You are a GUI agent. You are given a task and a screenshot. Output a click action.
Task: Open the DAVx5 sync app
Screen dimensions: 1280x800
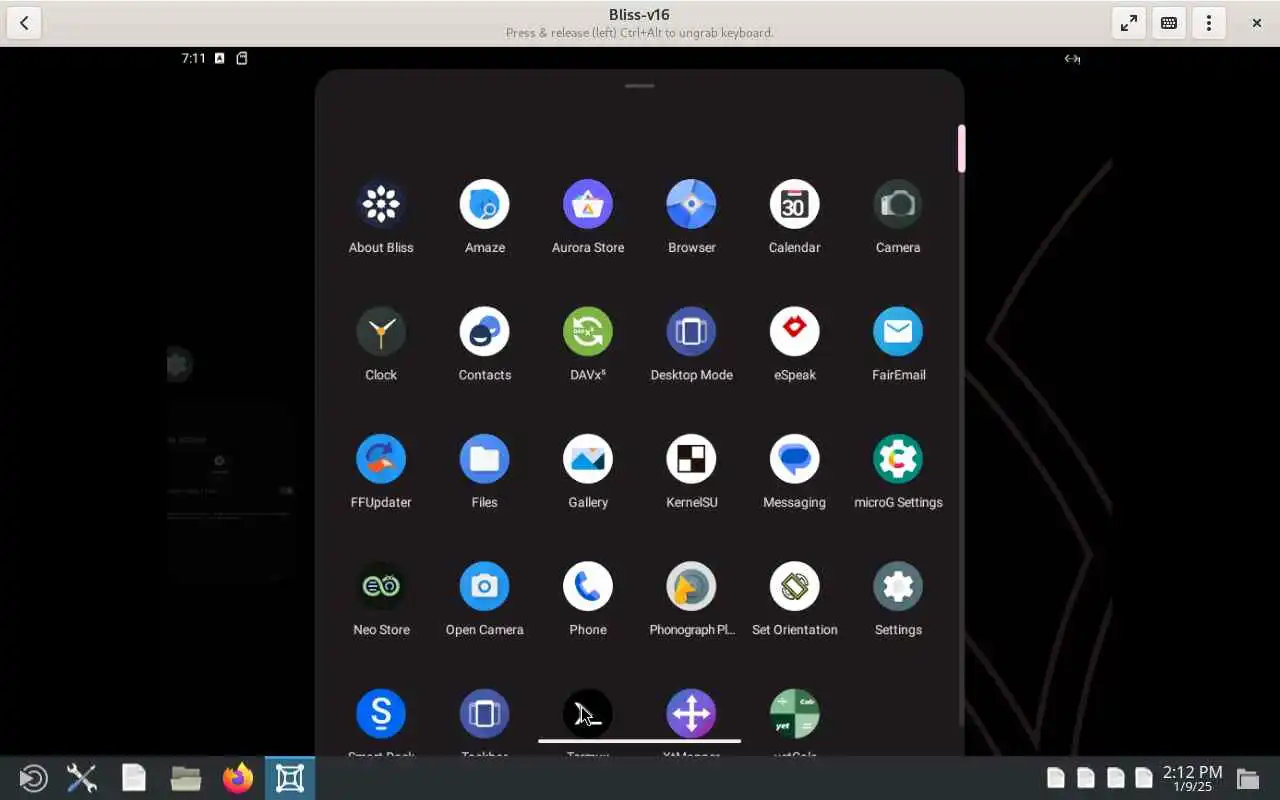tap(588, 332)
